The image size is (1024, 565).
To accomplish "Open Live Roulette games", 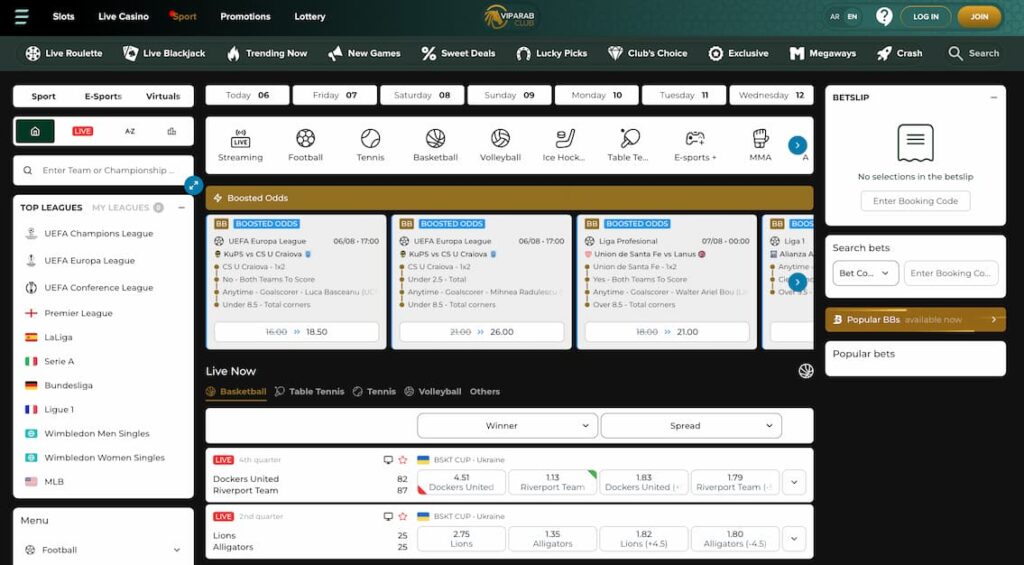I will tap(63, 54).
